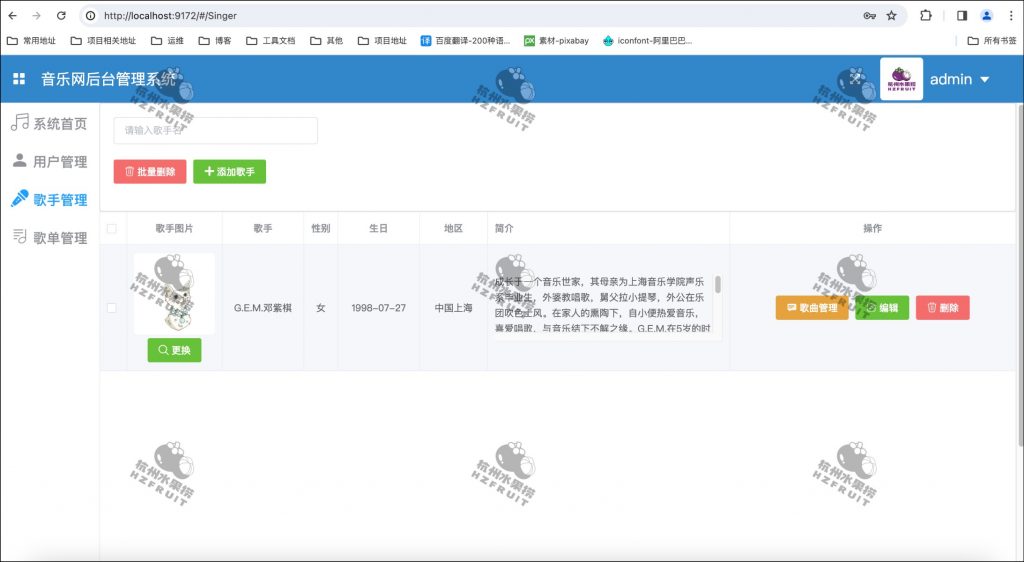Open the 素材-pixabay bookmark
This screenshot has height=562, width=1024.
[x=556, y=40]
